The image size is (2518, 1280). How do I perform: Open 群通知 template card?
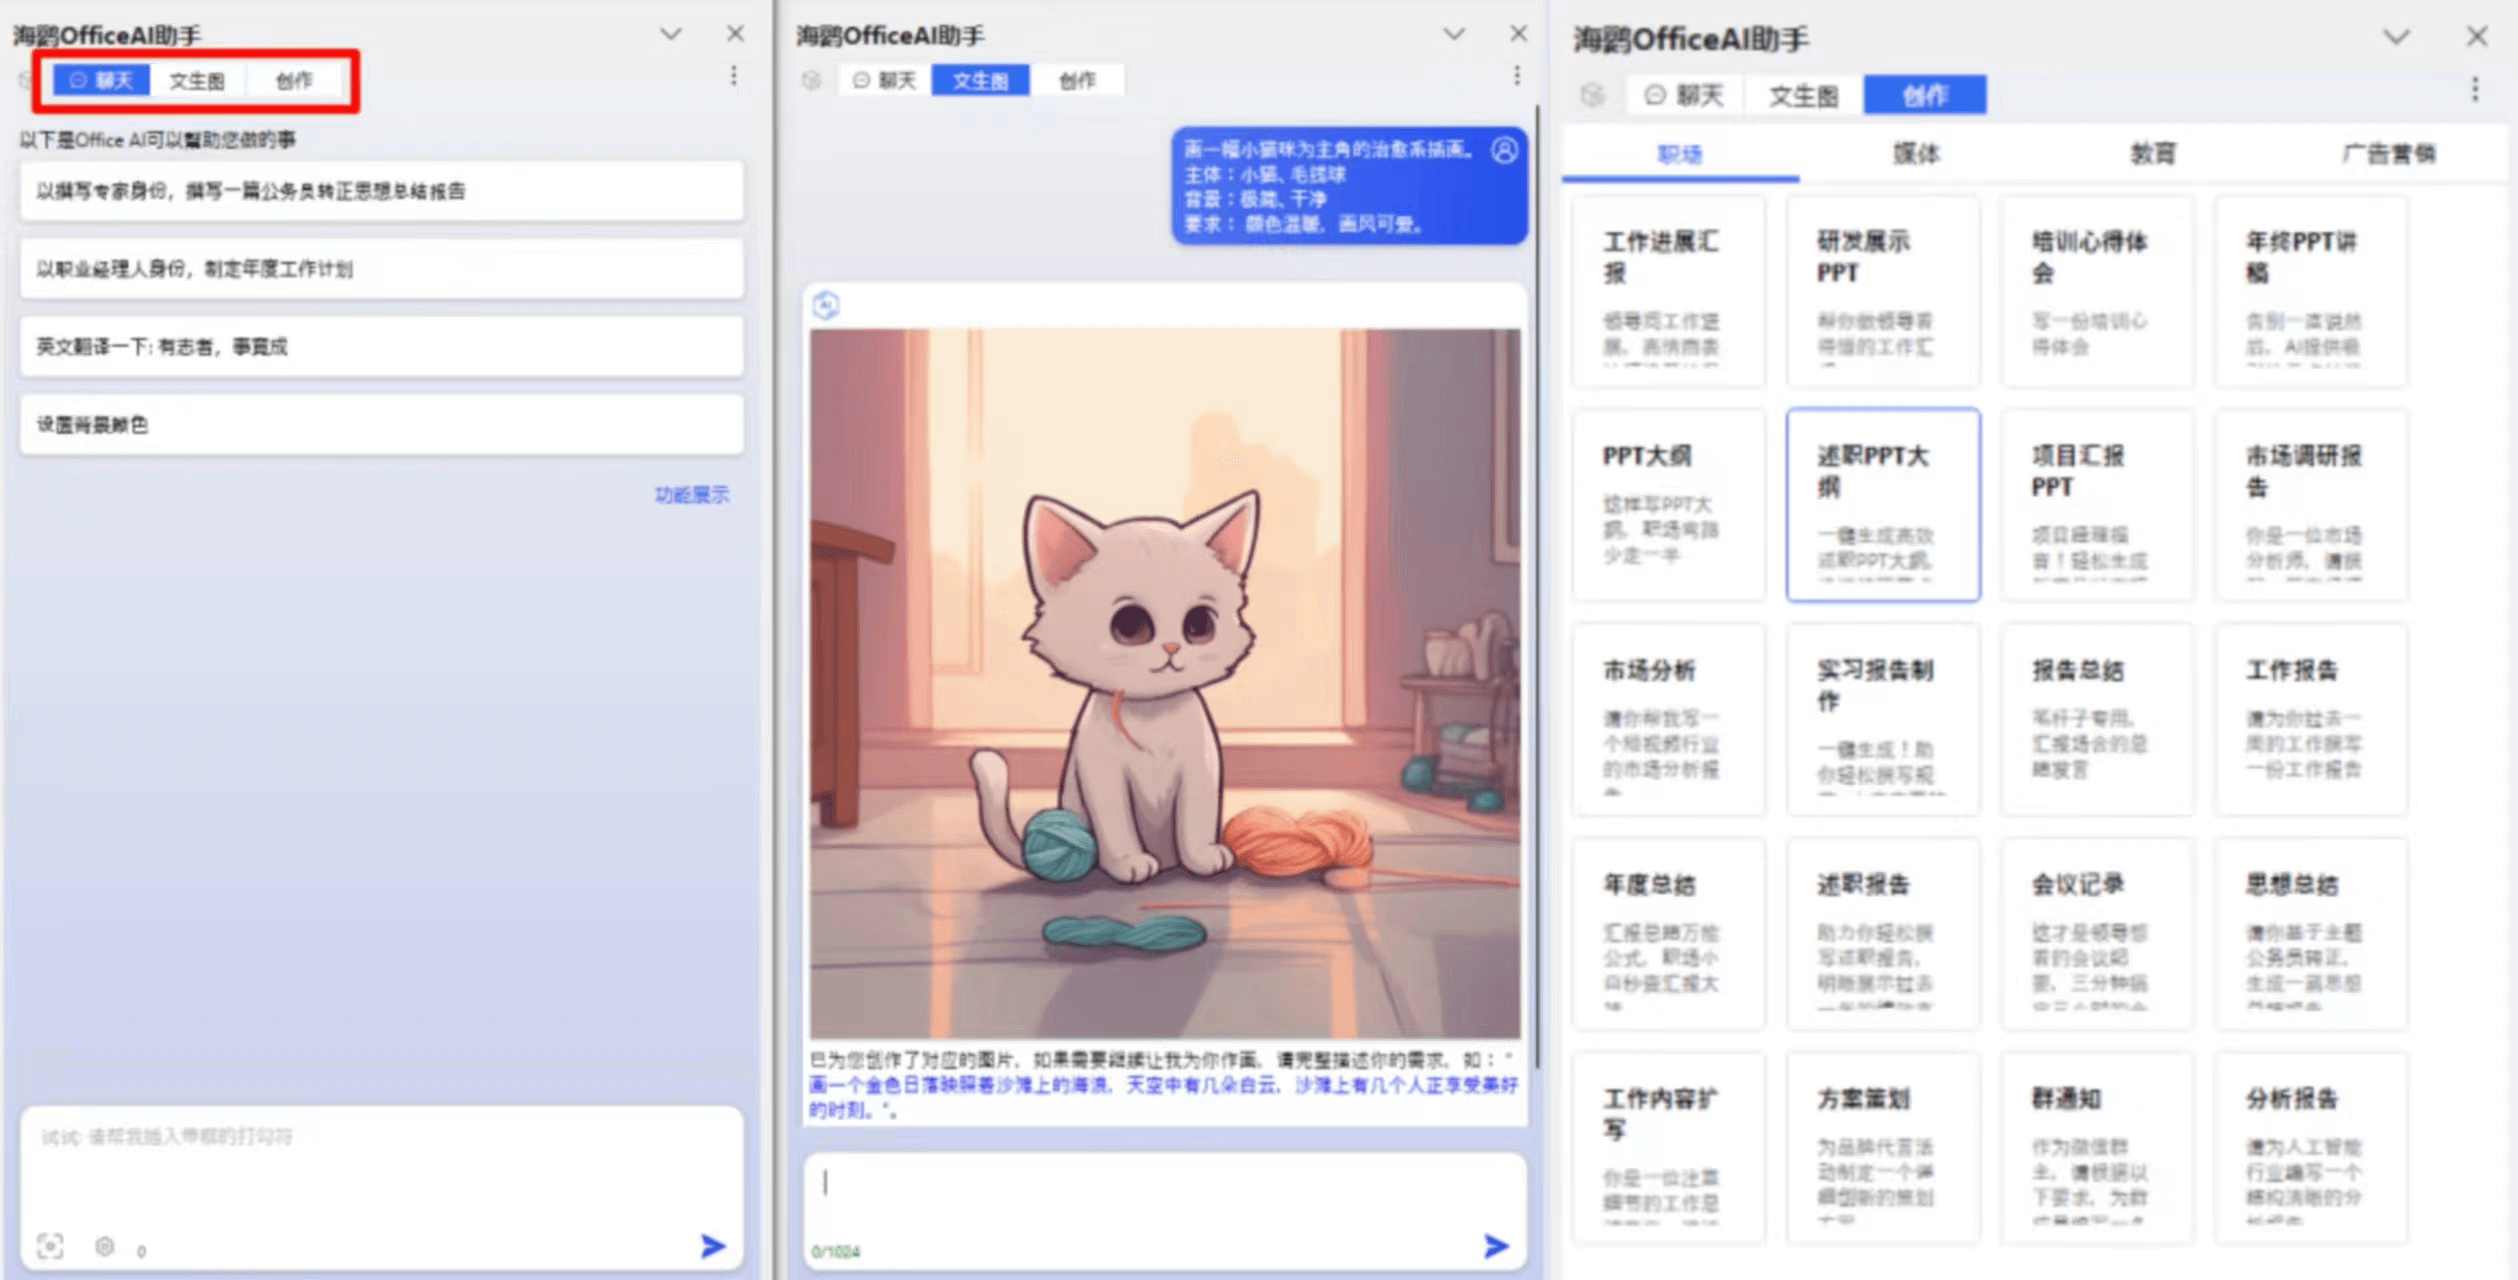(x=2097, y=1148)
